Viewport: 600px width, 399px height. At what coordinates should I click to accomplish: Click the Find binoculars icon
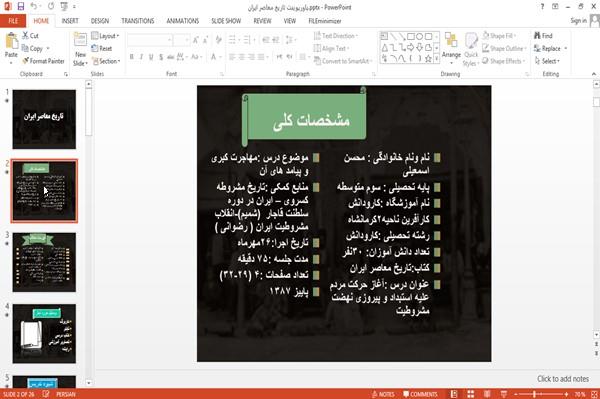coord(537,36)
